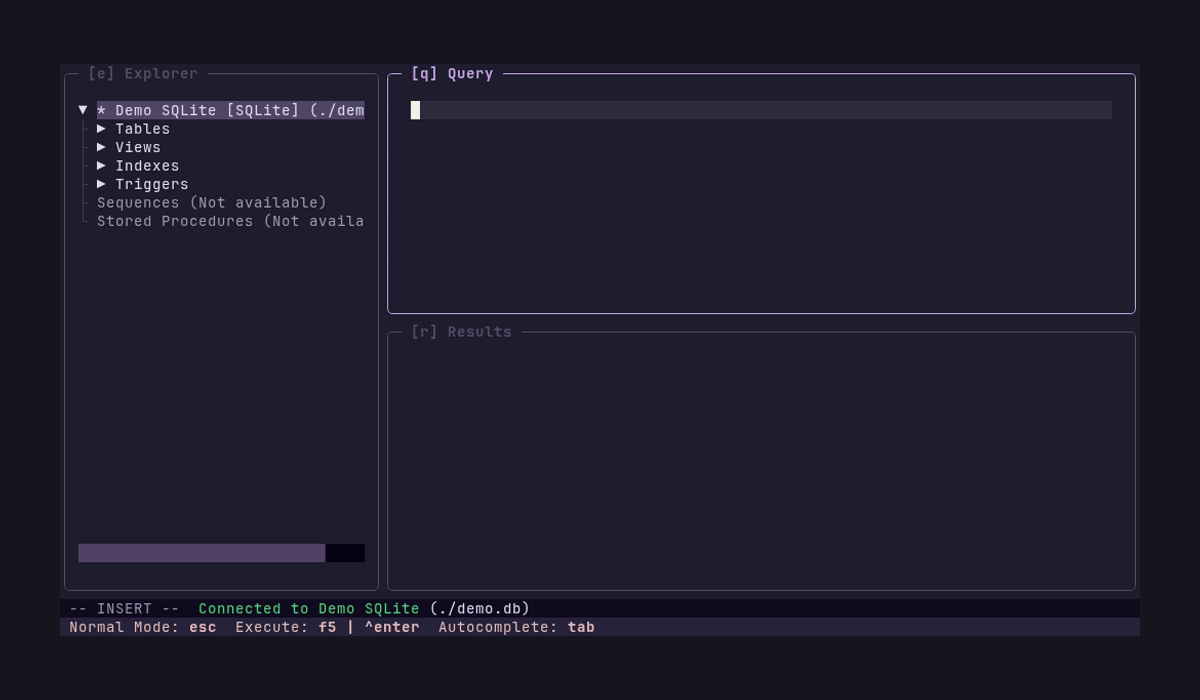Focus the [r] Results panel title

[461, 332]
